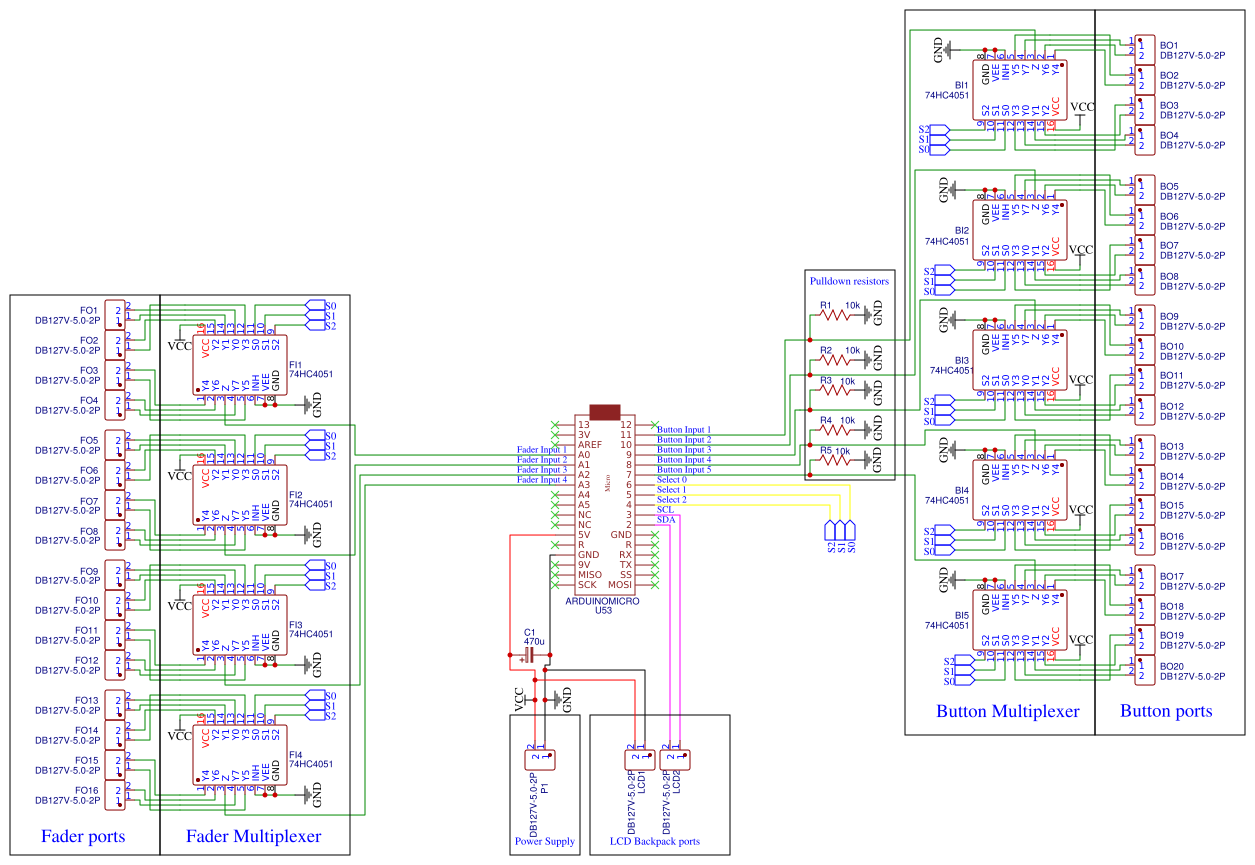The image size is (1255, 865).
Task: Click the P1 Power Supply connector symbol
Action: 540,758
